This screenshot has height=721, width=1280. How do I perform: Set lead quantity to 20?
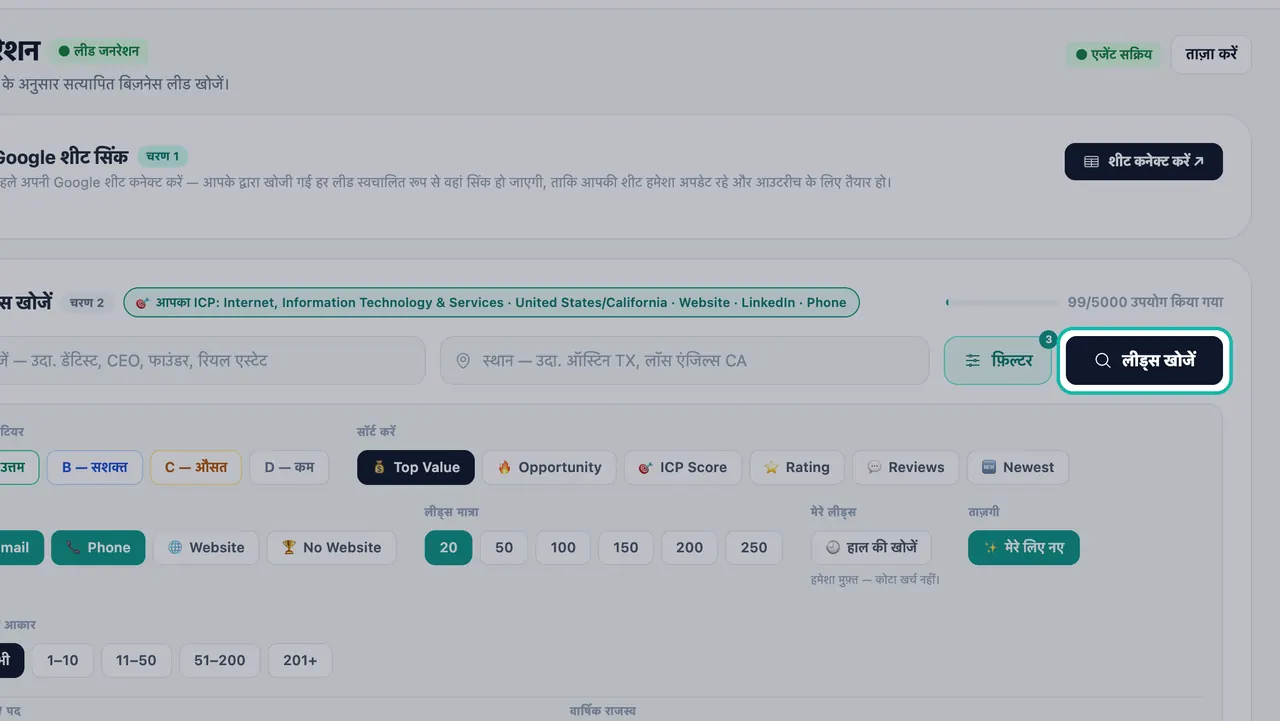pyautogui.click(x=448, y=547)
